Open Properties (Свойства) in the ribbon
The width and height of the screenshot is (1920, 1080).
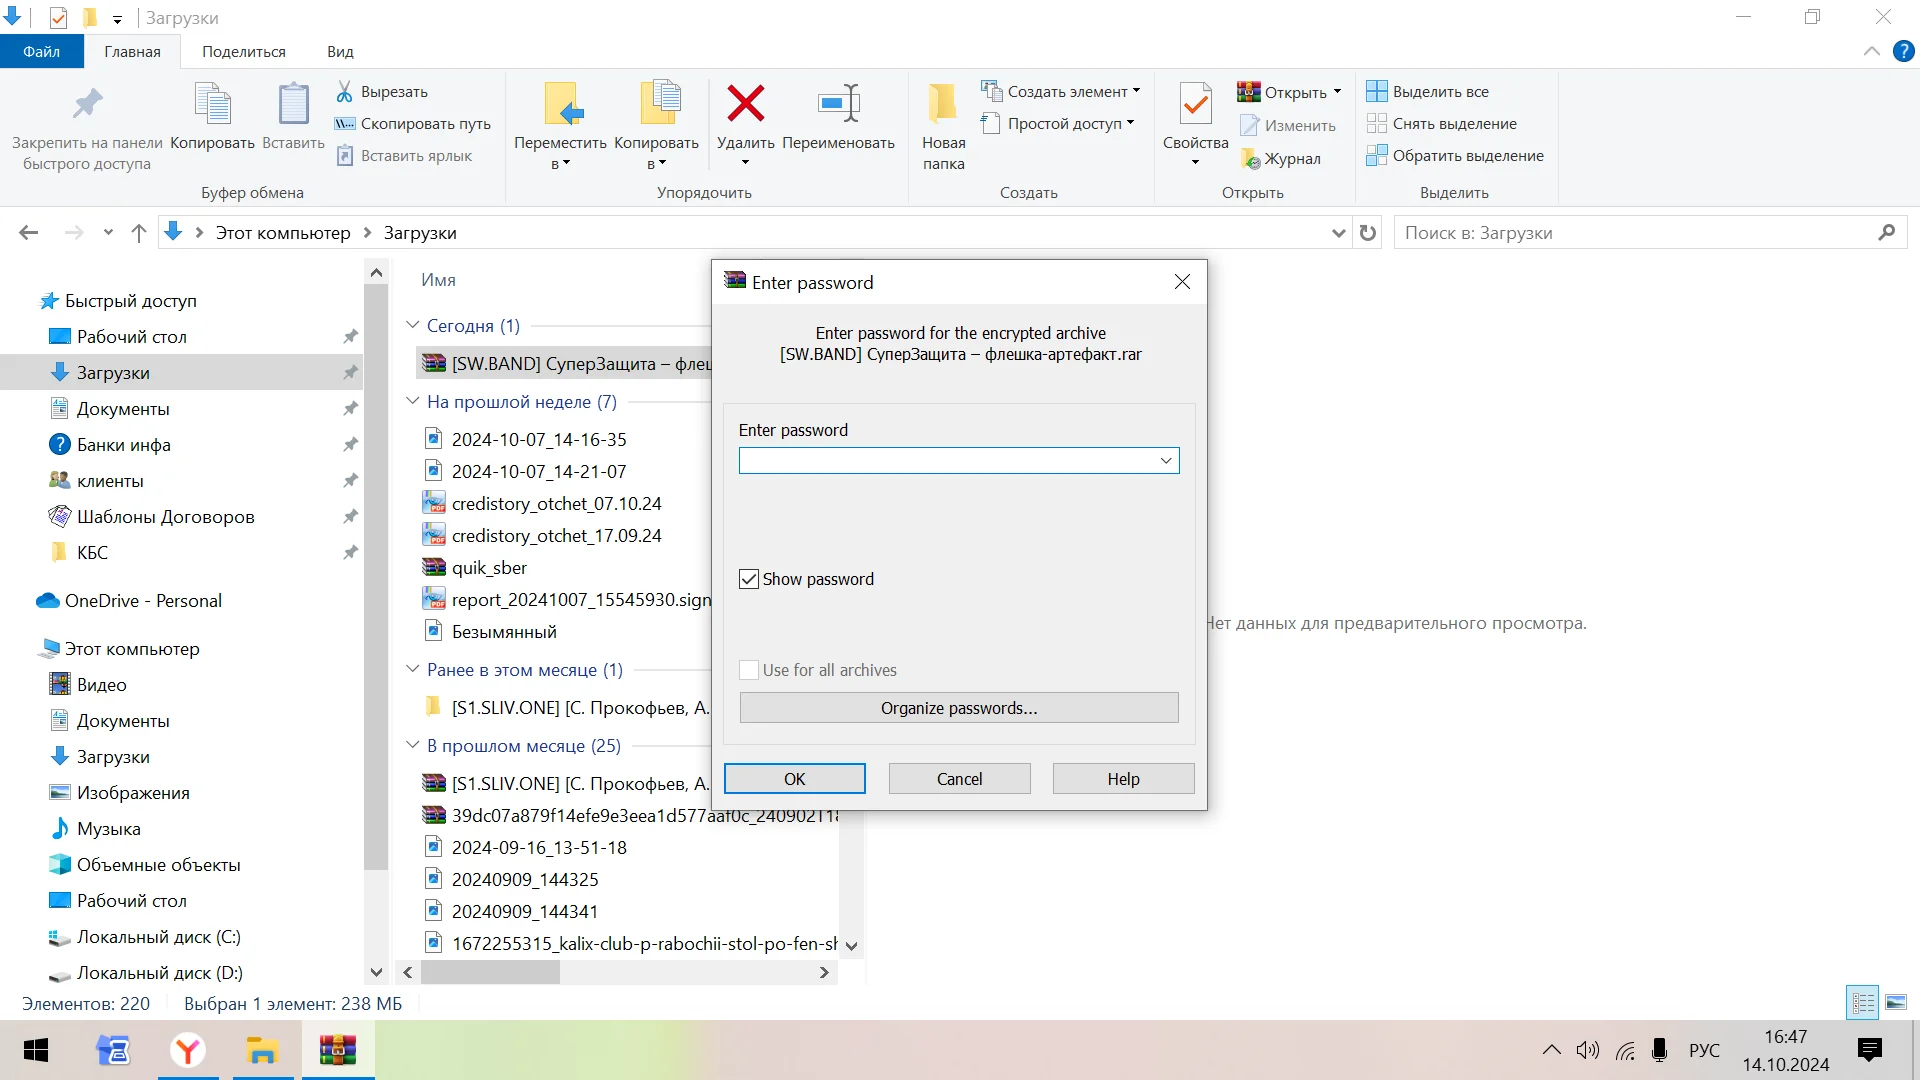point(1195,104)
